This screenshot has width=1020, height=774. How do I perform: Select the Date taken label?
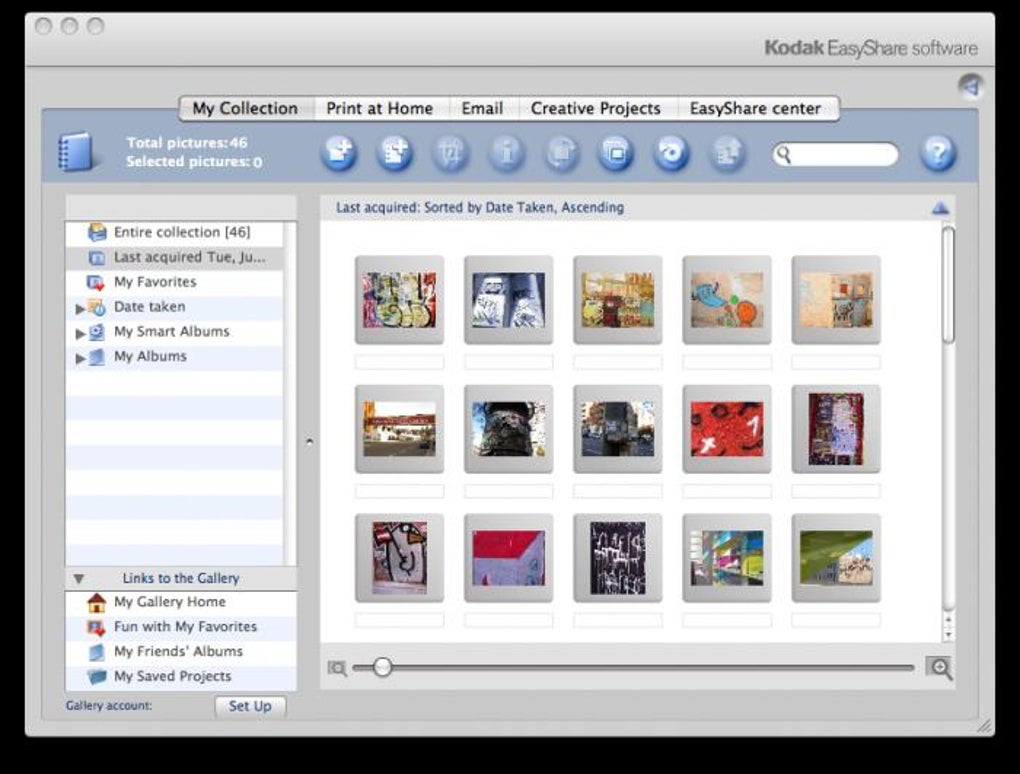[x=150, y=307]
